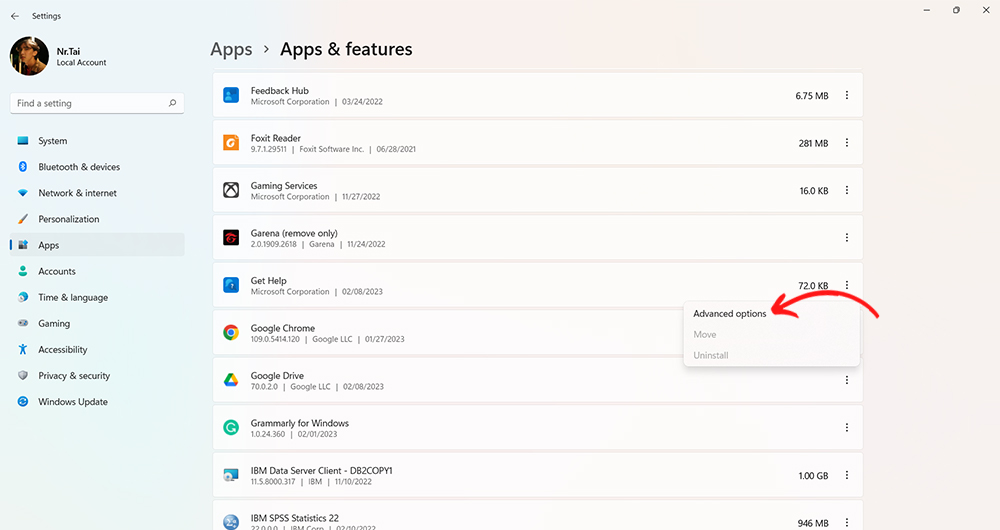This screenshot has width=1000, height=530.
Task: Open Privacy & security settings
Action: (x=97, y=376)
